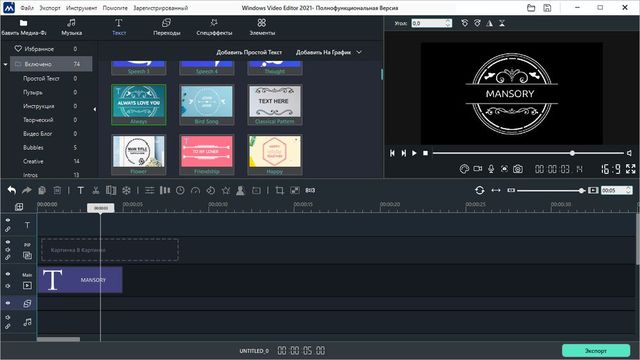
Task: Open the Экспорт menu in the menu bar
Action: point(50,8)
